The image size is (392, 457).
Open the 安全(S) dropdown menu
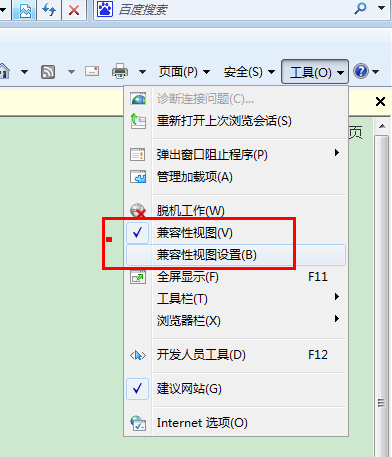pos(249,72)
